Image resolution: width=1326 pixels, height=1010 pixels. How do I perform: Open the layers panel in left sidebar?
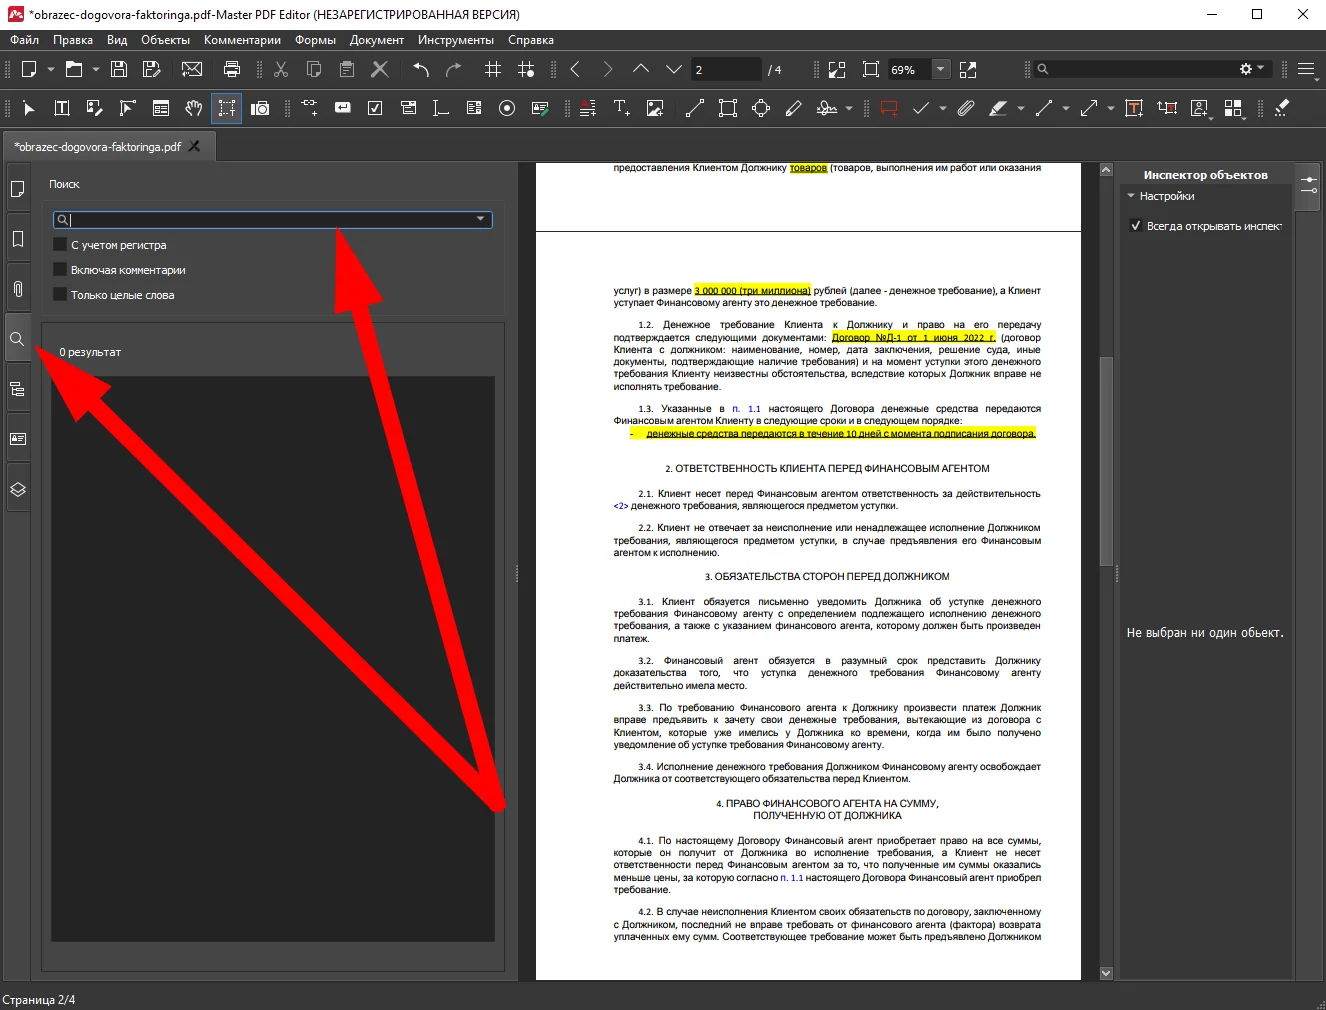17,489
